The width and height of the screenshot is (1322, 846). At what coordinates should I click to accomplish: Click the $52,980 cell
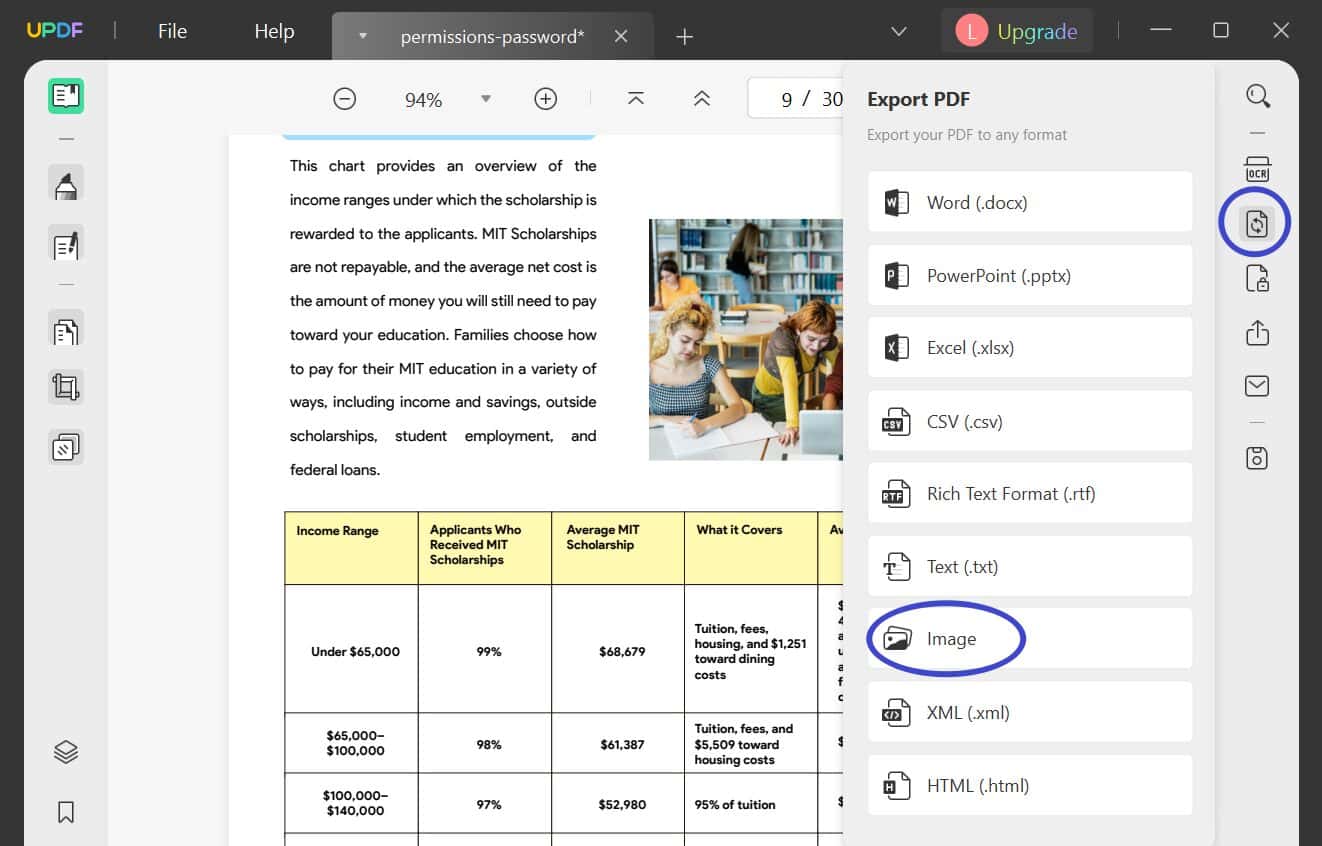(618, 803)
